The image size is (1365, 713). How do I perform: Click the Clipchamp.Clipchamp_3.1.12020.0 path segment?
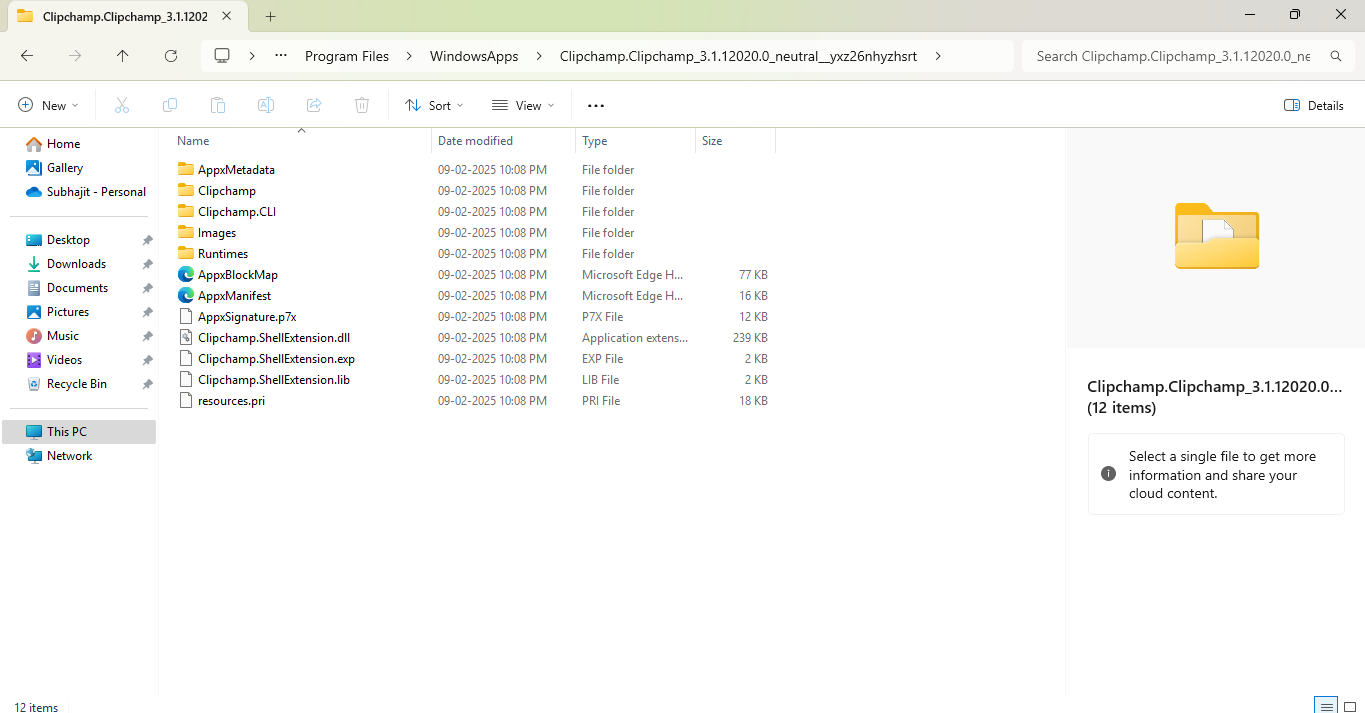point(738,56)
